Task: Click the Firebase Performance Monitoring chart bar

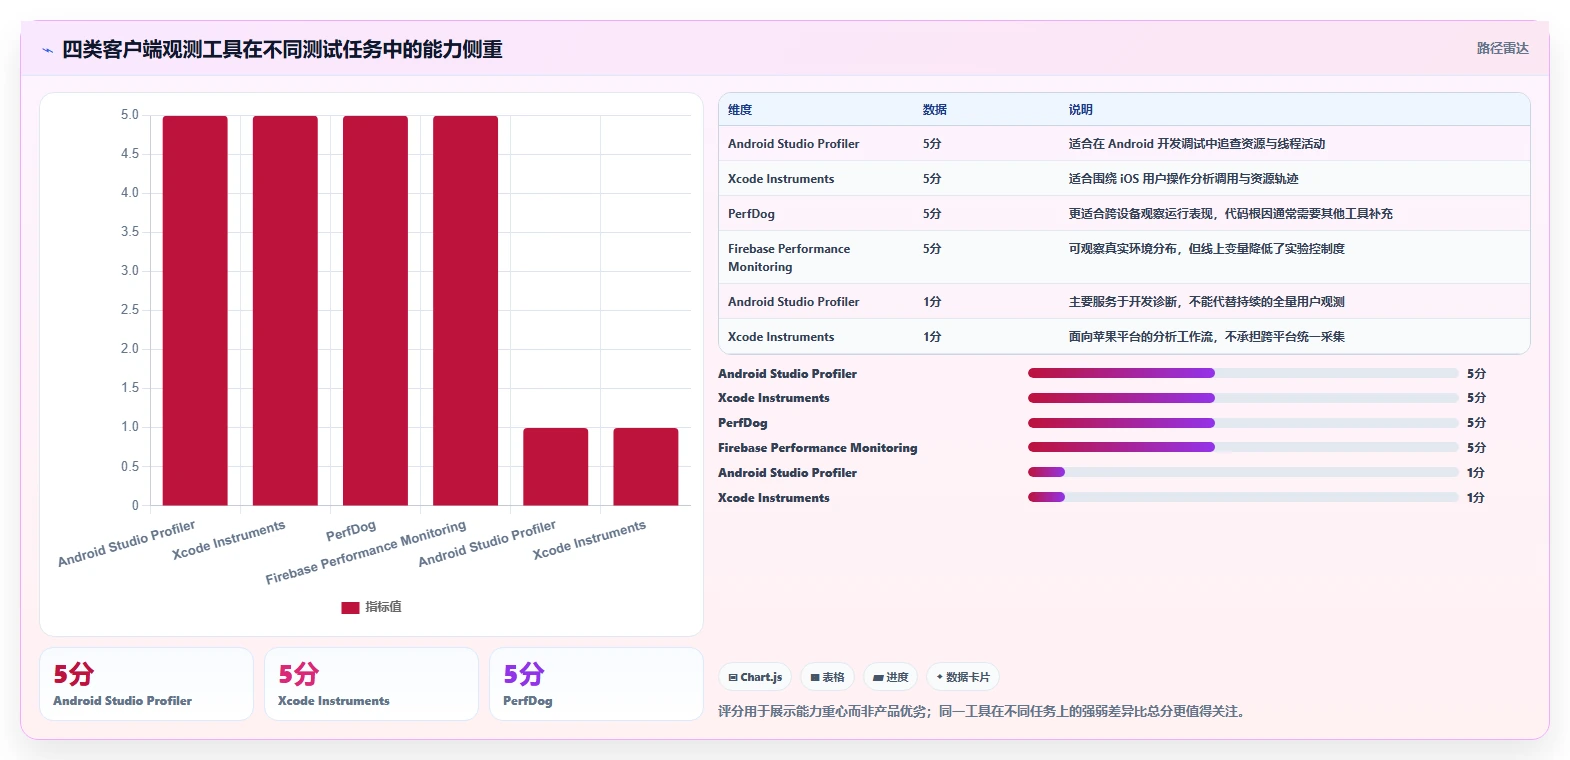Action: coord(465,310)
